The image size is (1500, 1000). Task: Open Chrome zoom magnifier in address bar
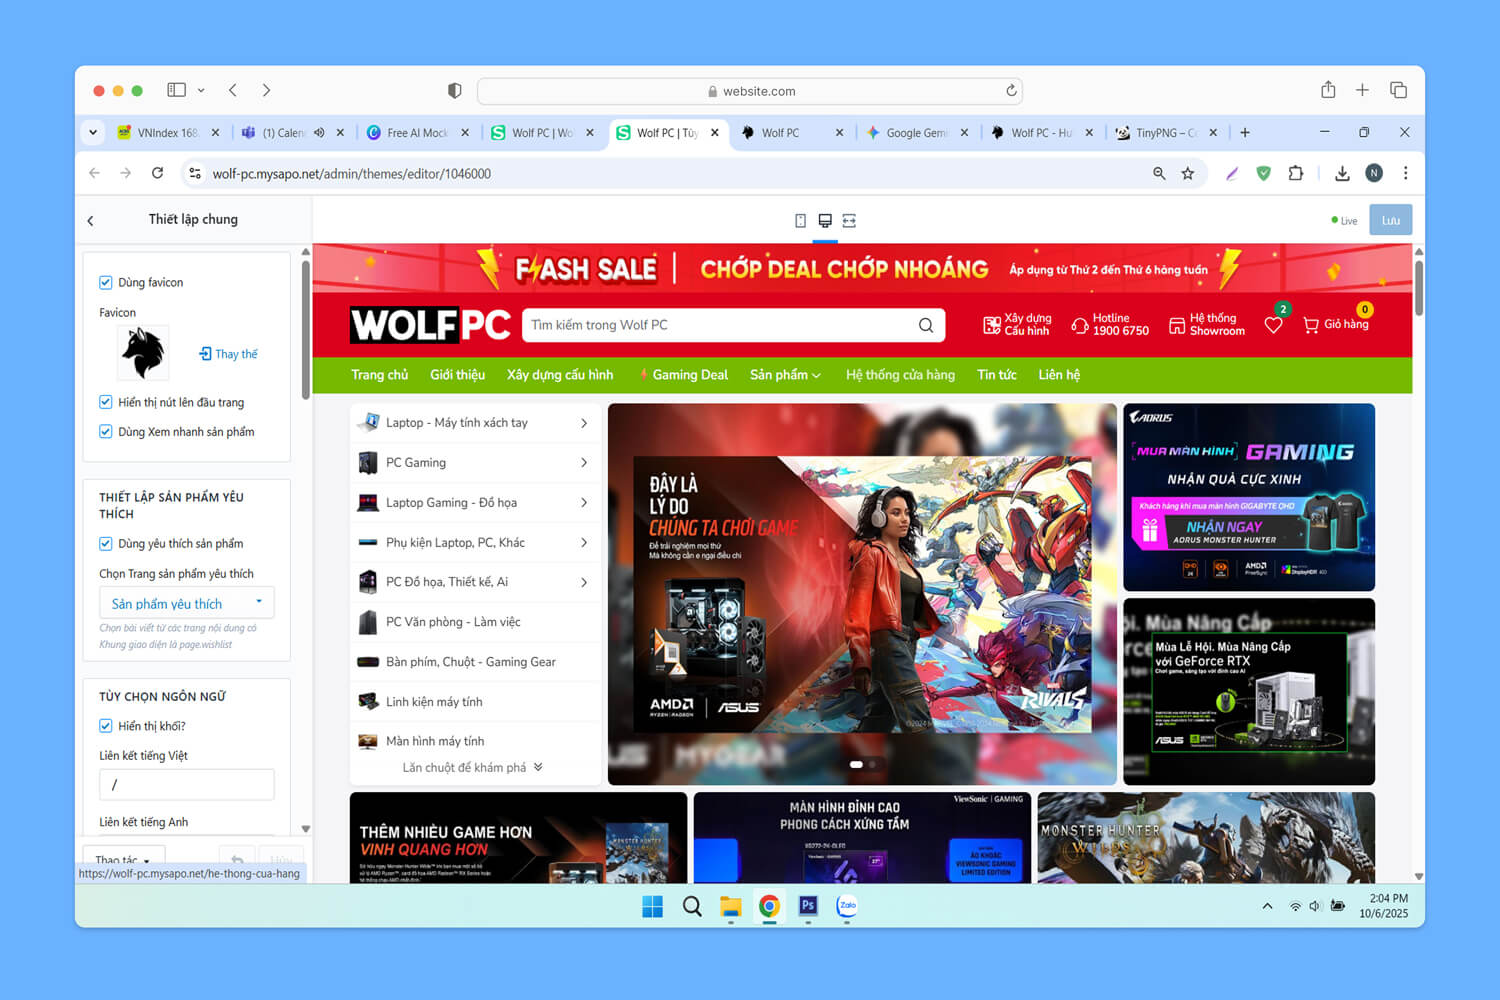1159,173
